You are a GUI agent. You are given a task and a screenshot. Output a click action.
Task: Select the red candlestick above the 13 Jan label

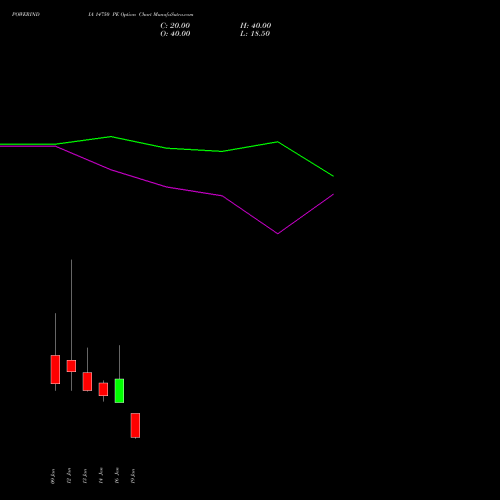[x=87, y=381]
